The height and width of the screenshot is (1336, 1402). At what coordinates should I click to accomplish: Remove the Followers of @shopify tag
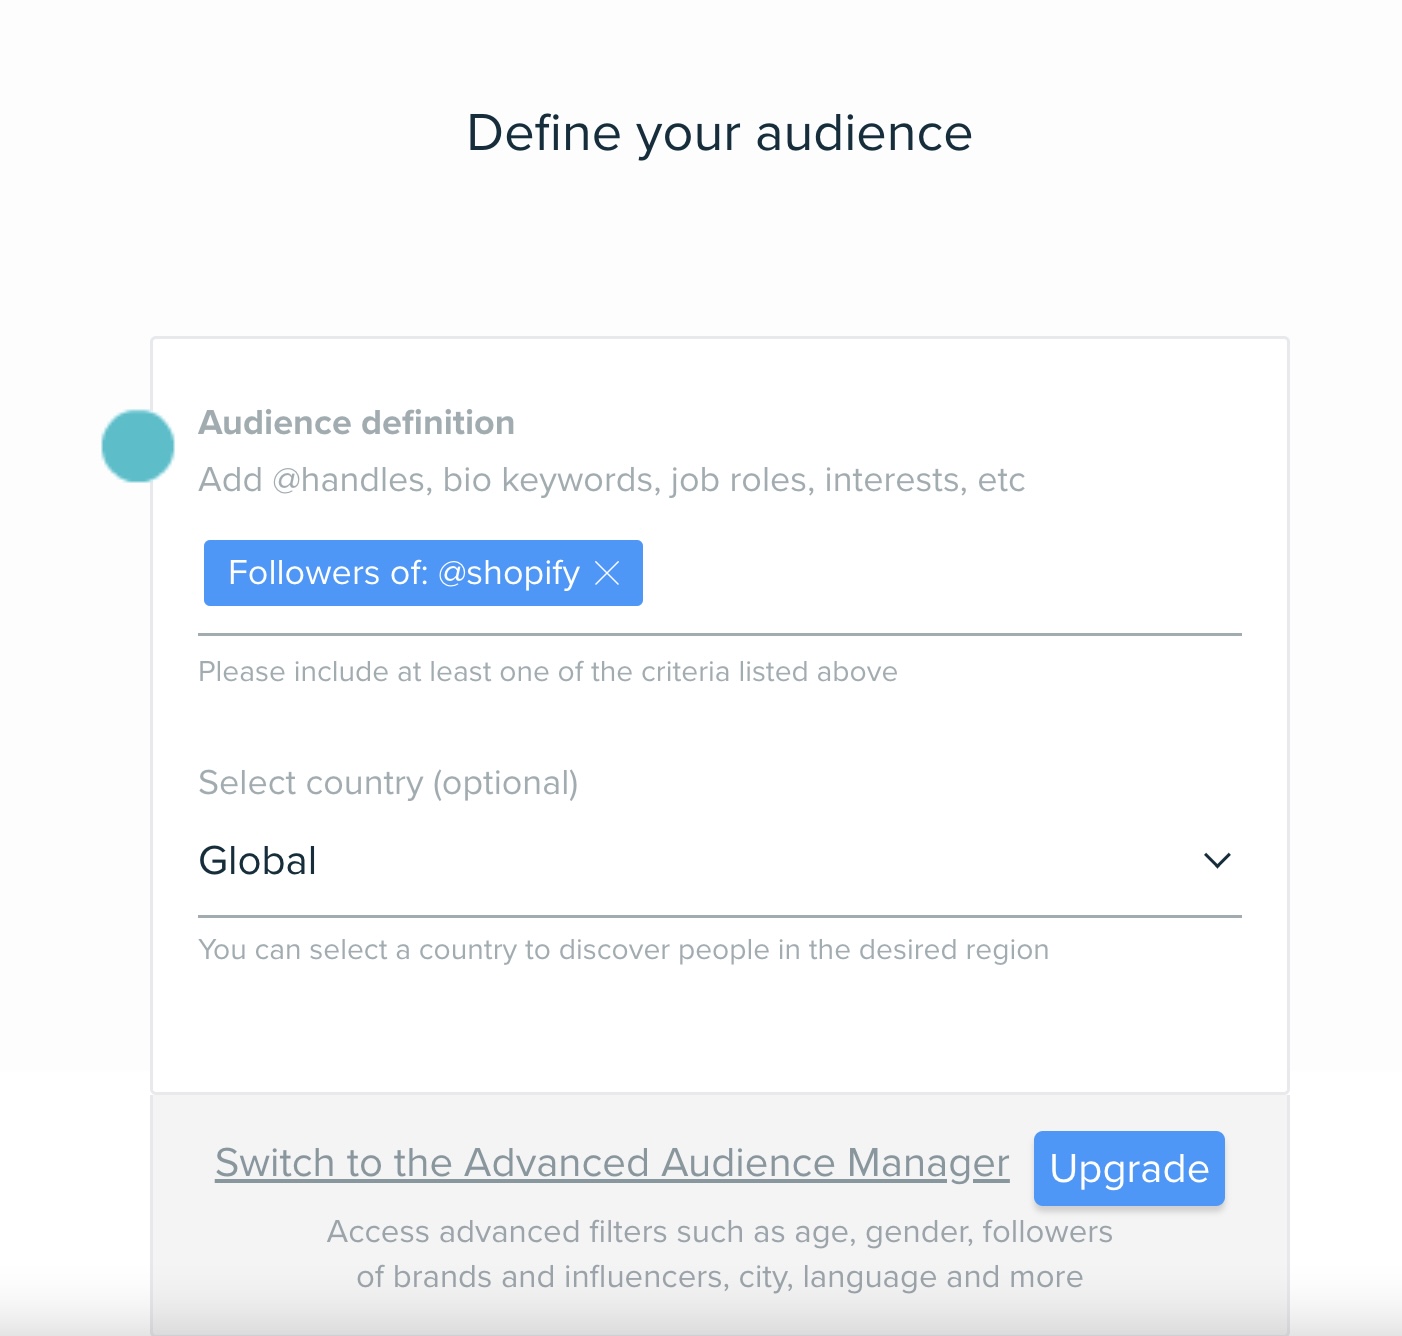pos(607,573)
